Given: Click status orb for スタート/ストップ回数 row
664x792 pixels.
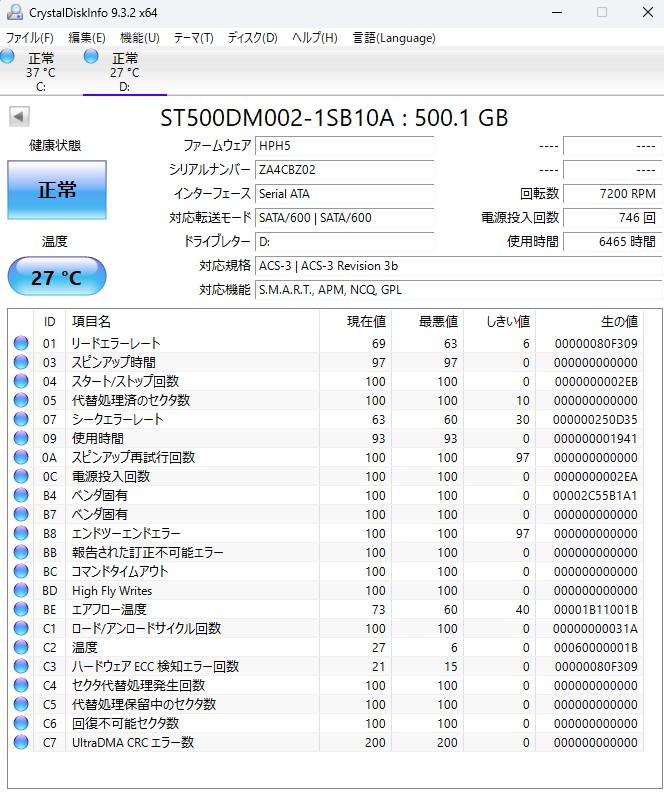Looking at the screenshot, I should [x=21, y=381].
